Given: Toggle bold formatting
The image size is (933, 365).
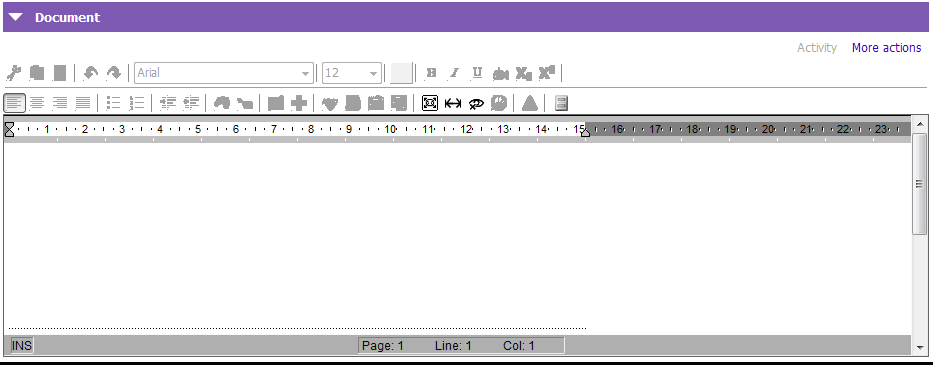Looking at the screenshot, I should tap(431, 73).
